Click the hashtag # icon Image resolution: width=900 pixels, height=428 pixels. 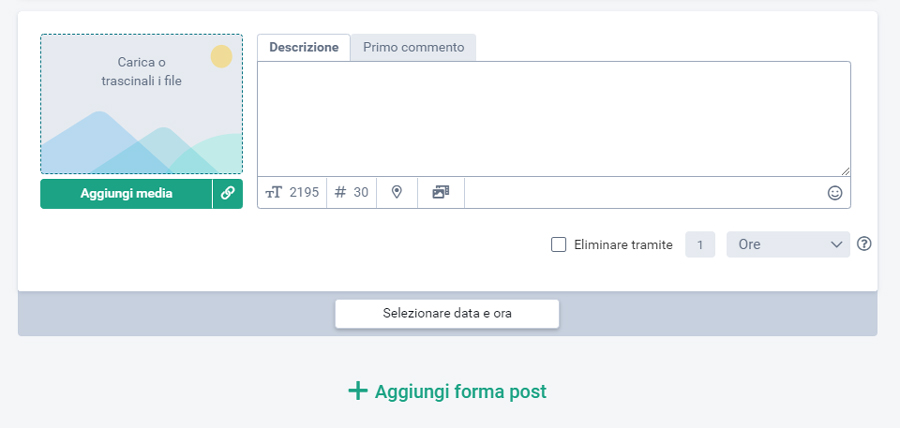tap(340, 192)
